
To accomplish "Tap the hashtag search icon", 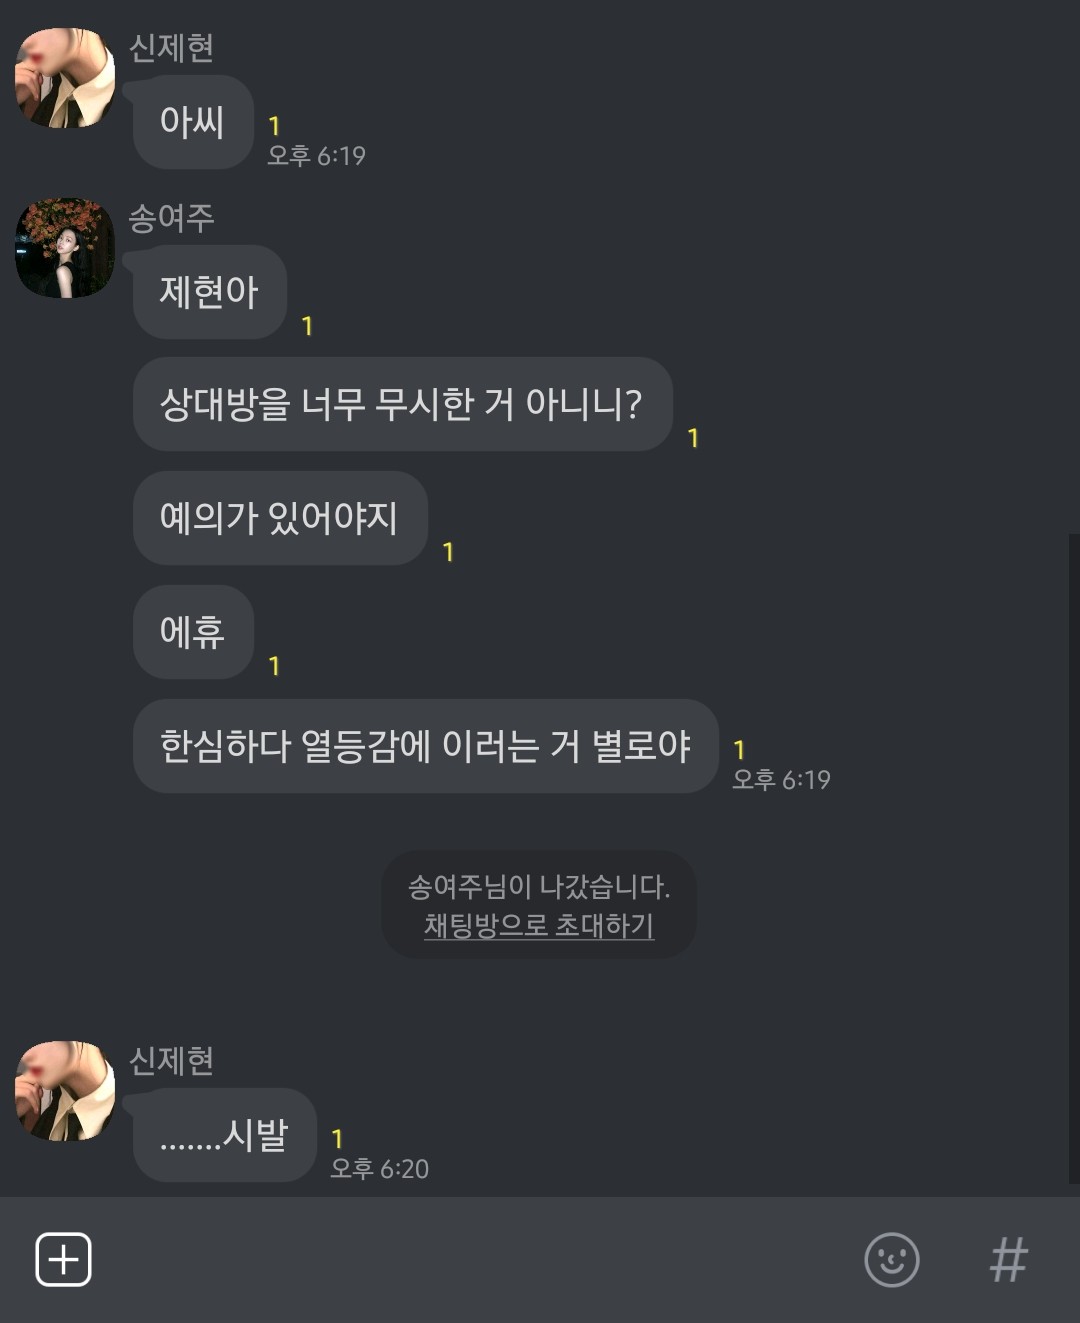I will click(1008, 1259).
